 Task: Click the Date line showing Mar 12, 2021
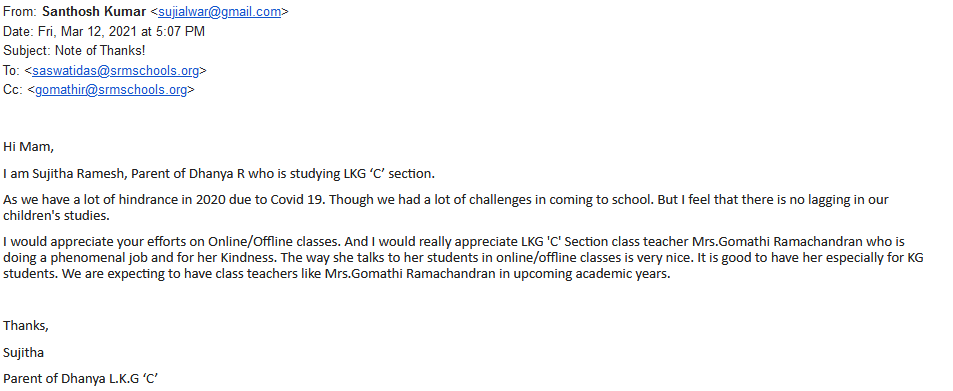pos(104,32)
